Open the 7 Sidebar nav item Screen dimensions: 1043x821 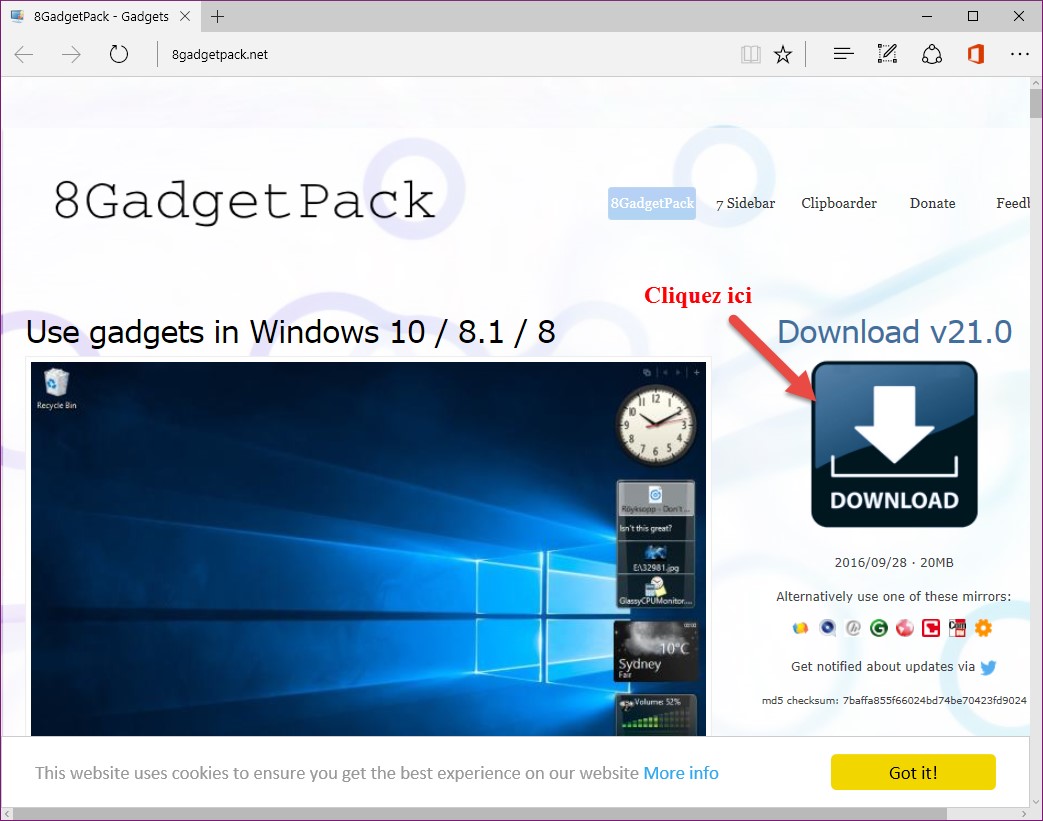tap(746, 204)
